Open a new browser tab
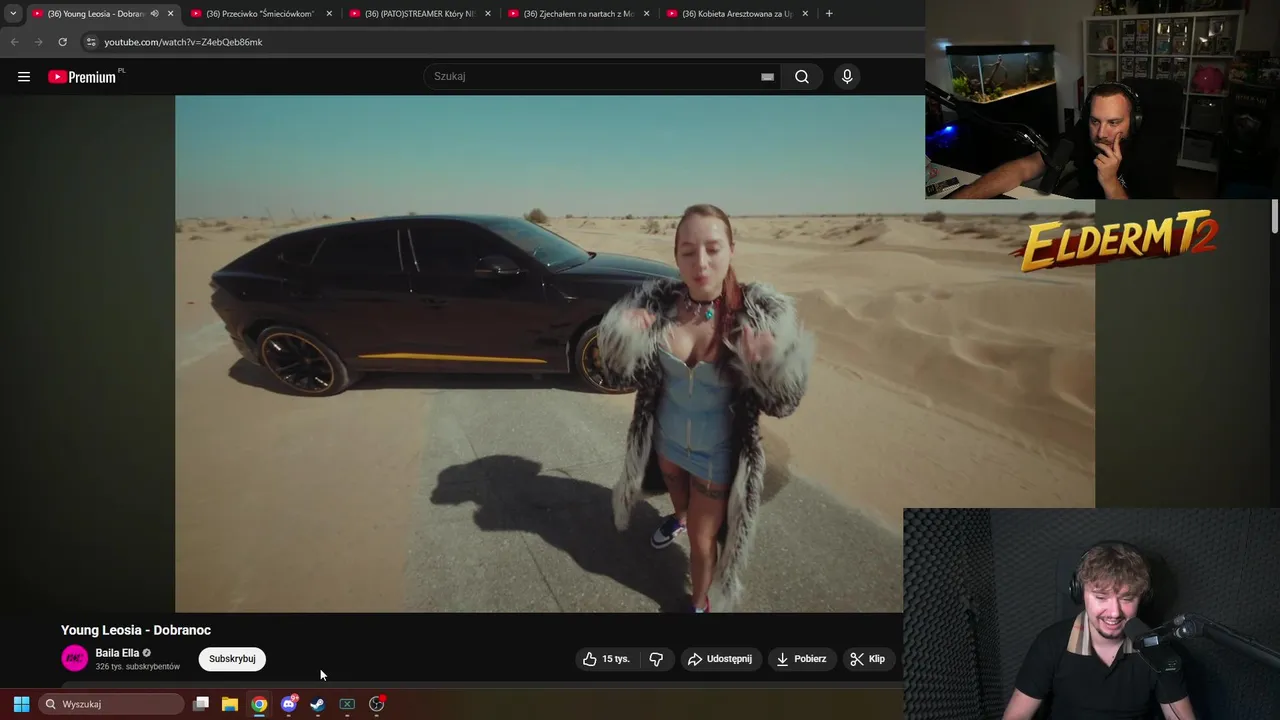 [x=829, y=14]
